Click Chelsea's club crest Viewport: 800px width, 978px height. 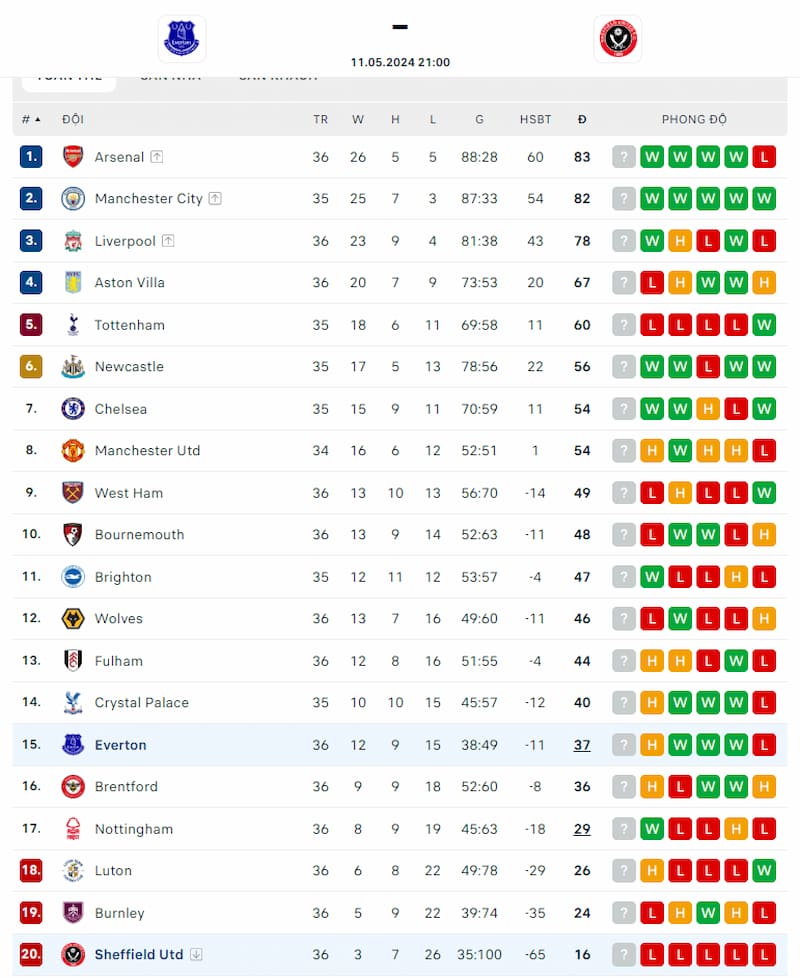72,409
